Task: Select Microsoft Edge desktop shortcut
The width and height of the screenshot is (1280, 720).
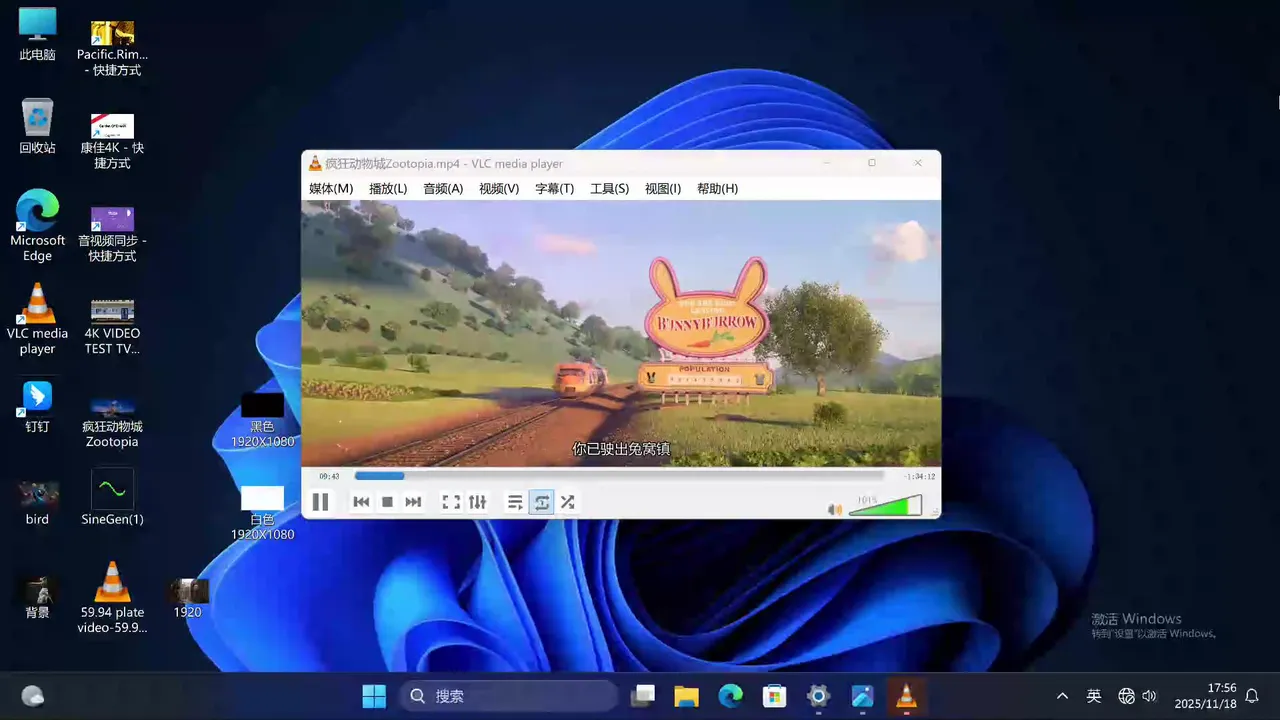Action: point(37,226)
